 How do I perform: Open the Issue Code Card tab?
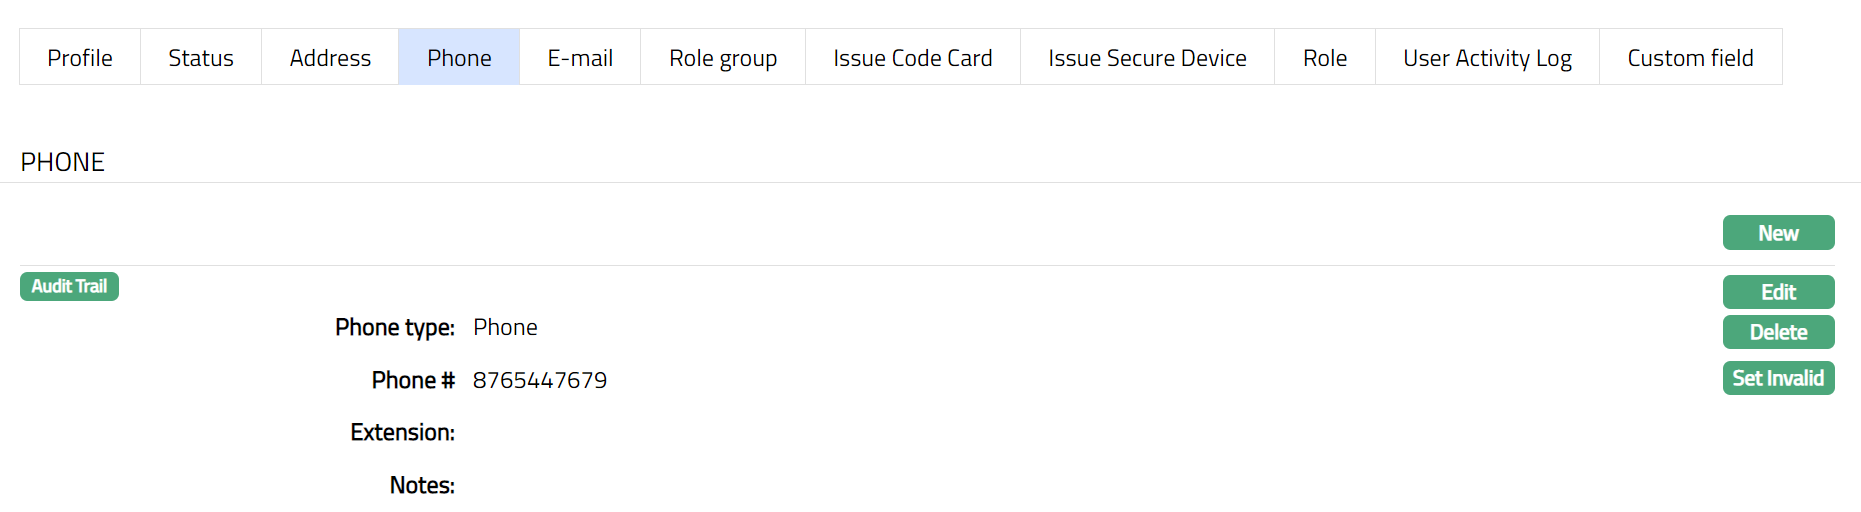[x=913, y=58]
